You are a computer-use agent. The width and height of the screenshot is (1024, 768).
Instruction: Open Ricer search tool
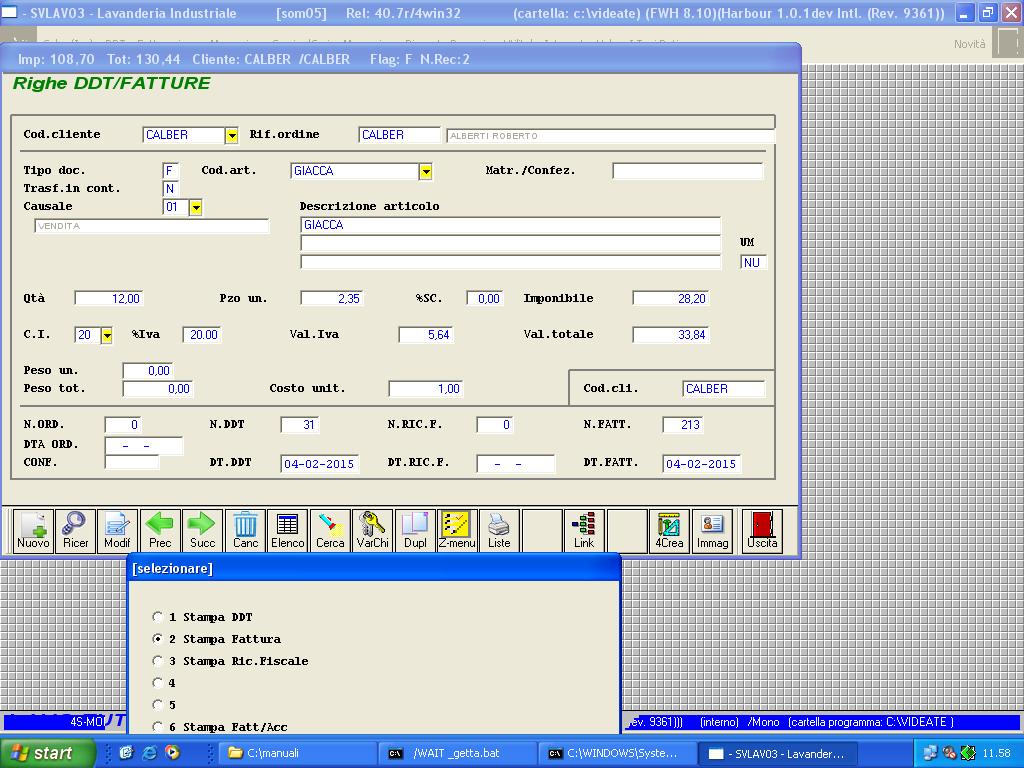76,531
